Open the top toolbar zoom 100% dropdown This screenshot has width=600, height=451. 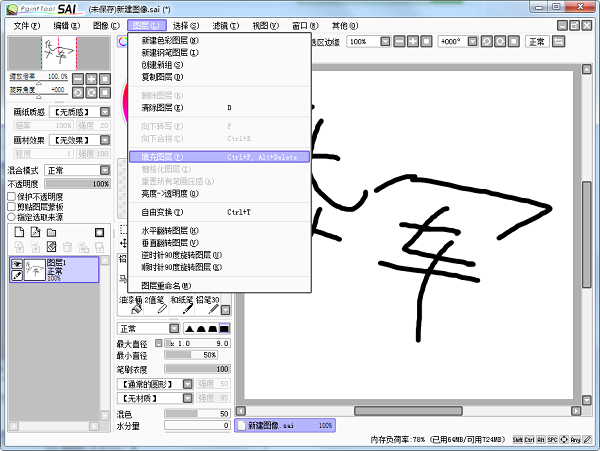385,41
